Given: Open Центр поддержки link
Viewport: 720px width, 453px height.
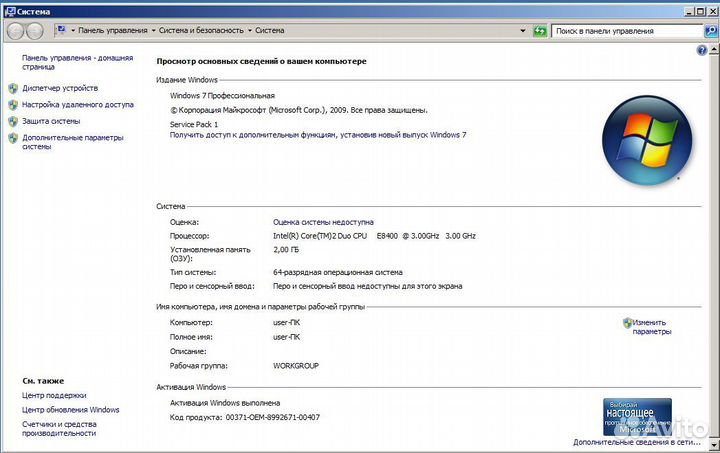Looking at the screenshot, I should [54, 395].
